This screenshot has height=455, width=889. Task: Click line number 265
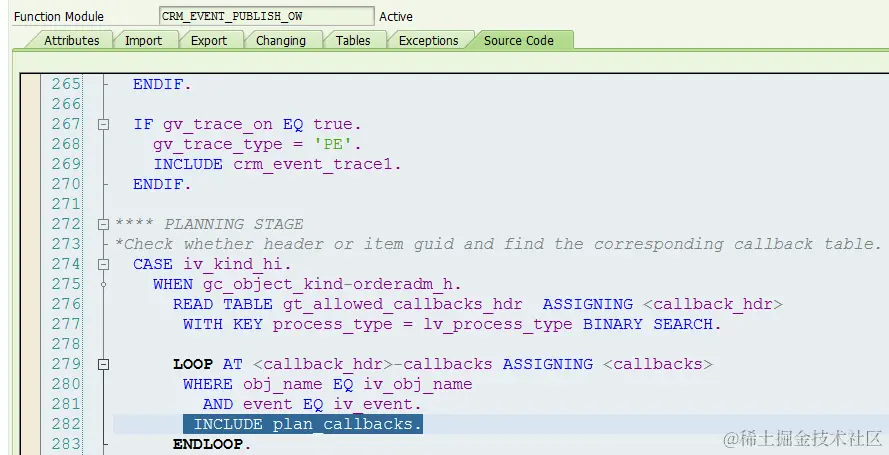click(66, 84)
